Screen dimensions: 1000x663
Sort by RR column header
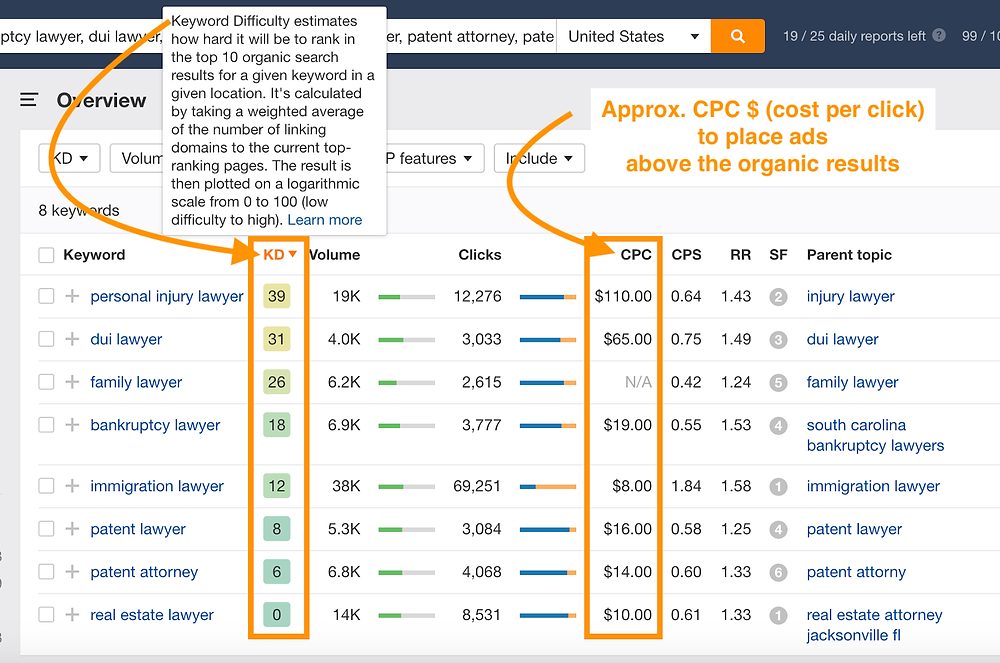[x=740, y=255]
